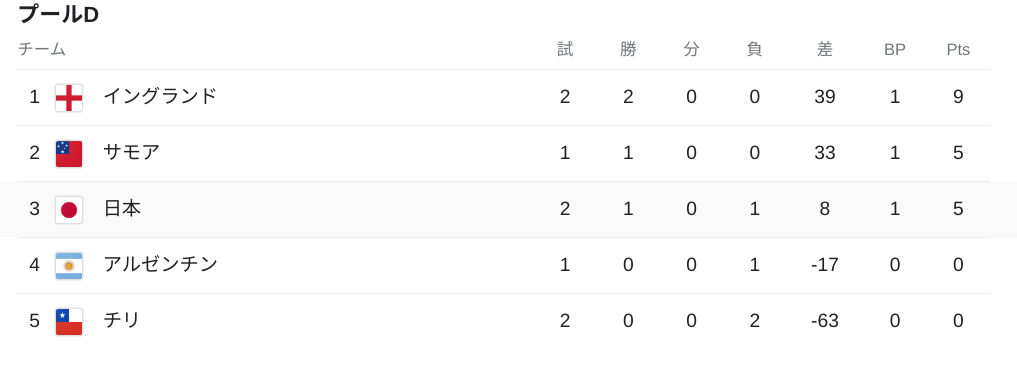This screenshot has height=382, width=1017.
Task: Open the イングランド team link
Action: (160, 97)
